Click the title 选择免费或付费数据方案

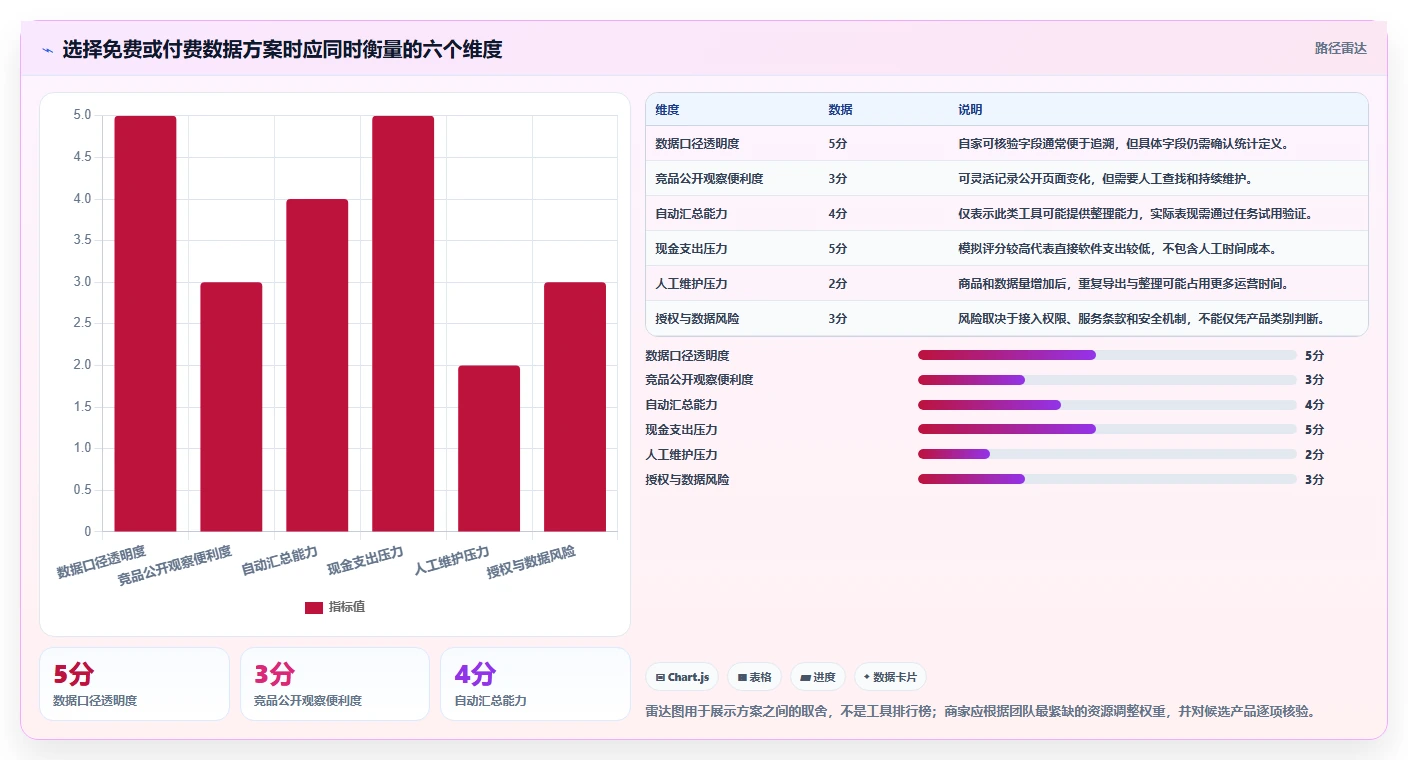coord(282,49)
